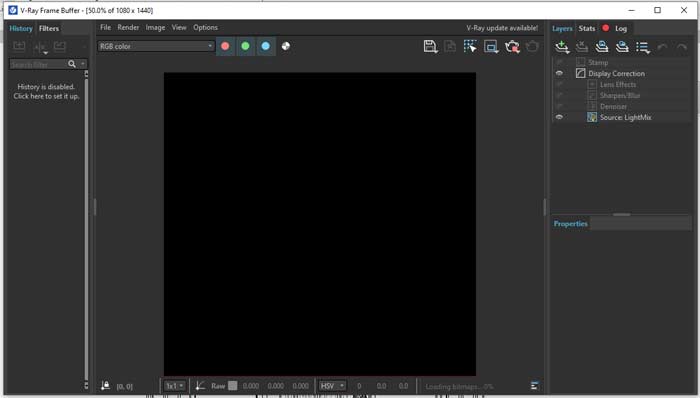Click the A/B compare history icon

click(x=40, y=47)
